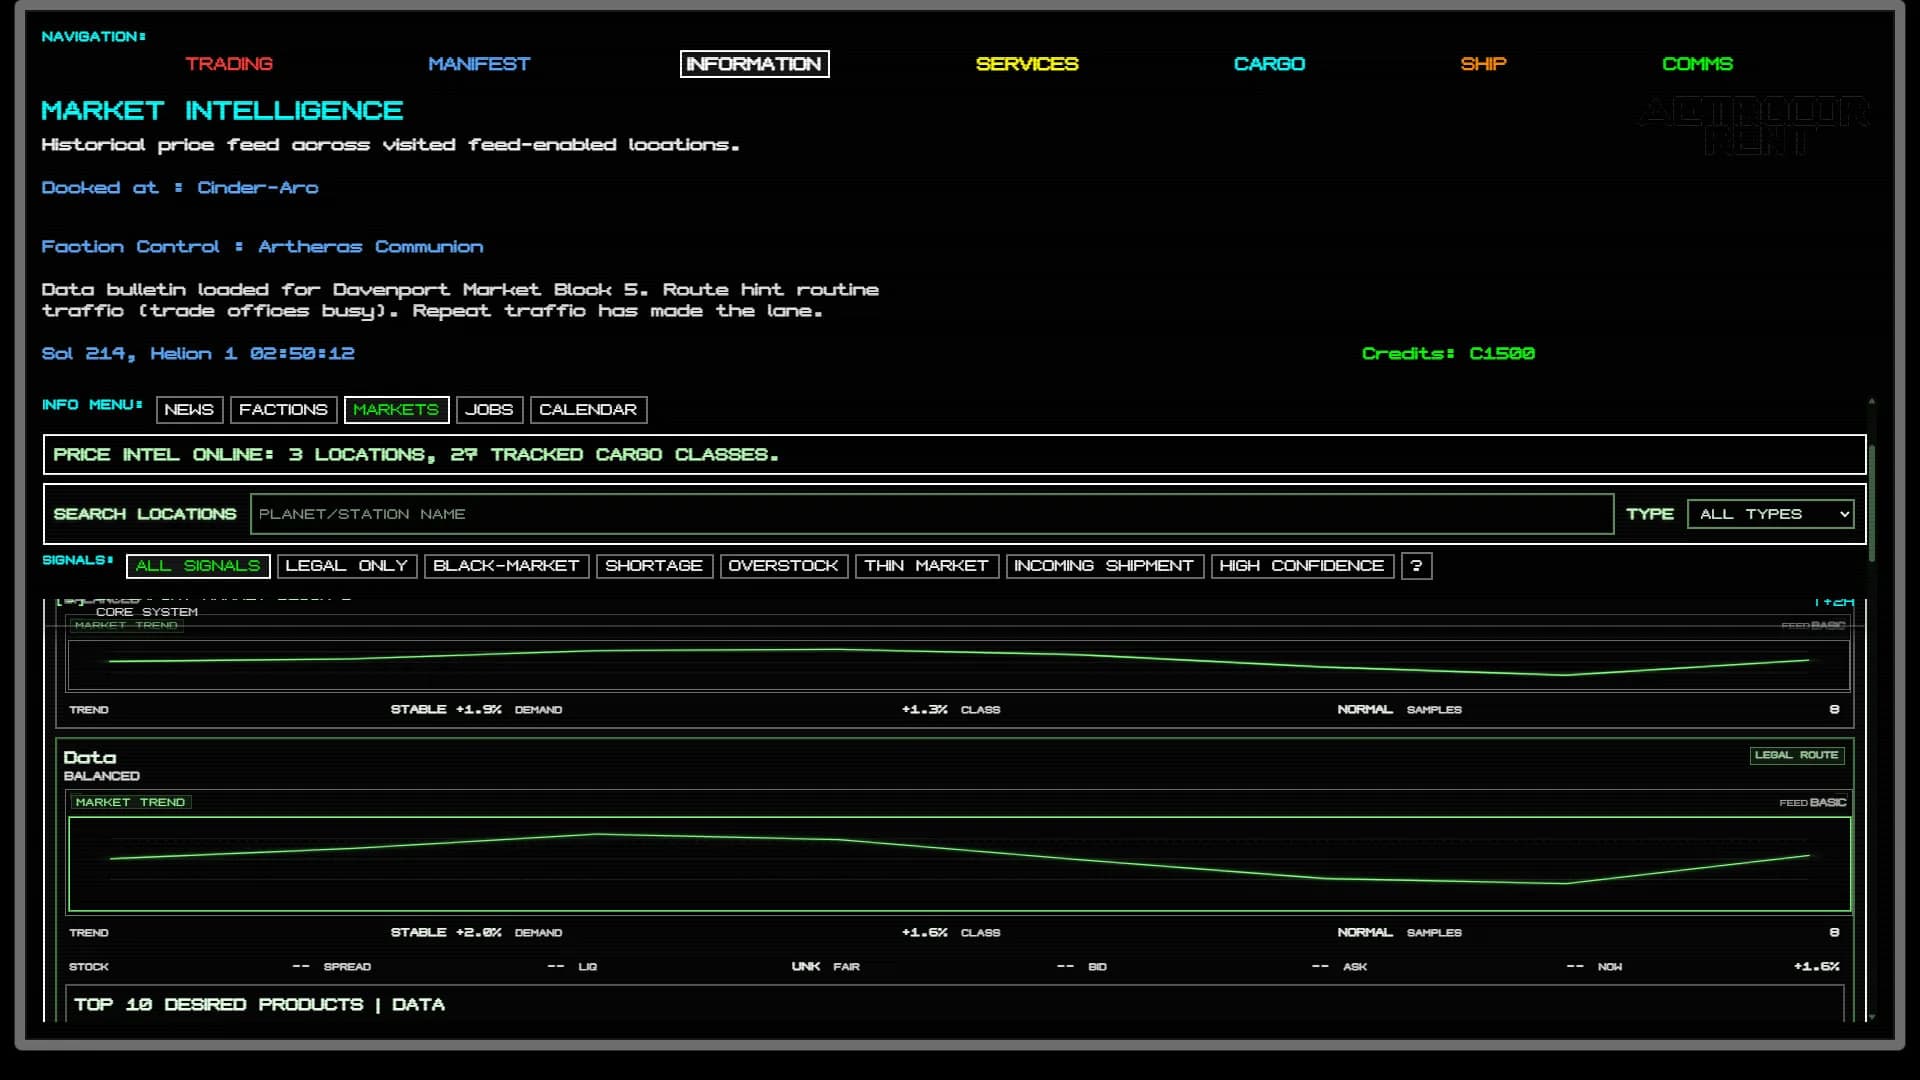This screenshot has width=1920, height=1080.
Task: Toggle the THIN MARKET filter
Action: pos(926,566)
